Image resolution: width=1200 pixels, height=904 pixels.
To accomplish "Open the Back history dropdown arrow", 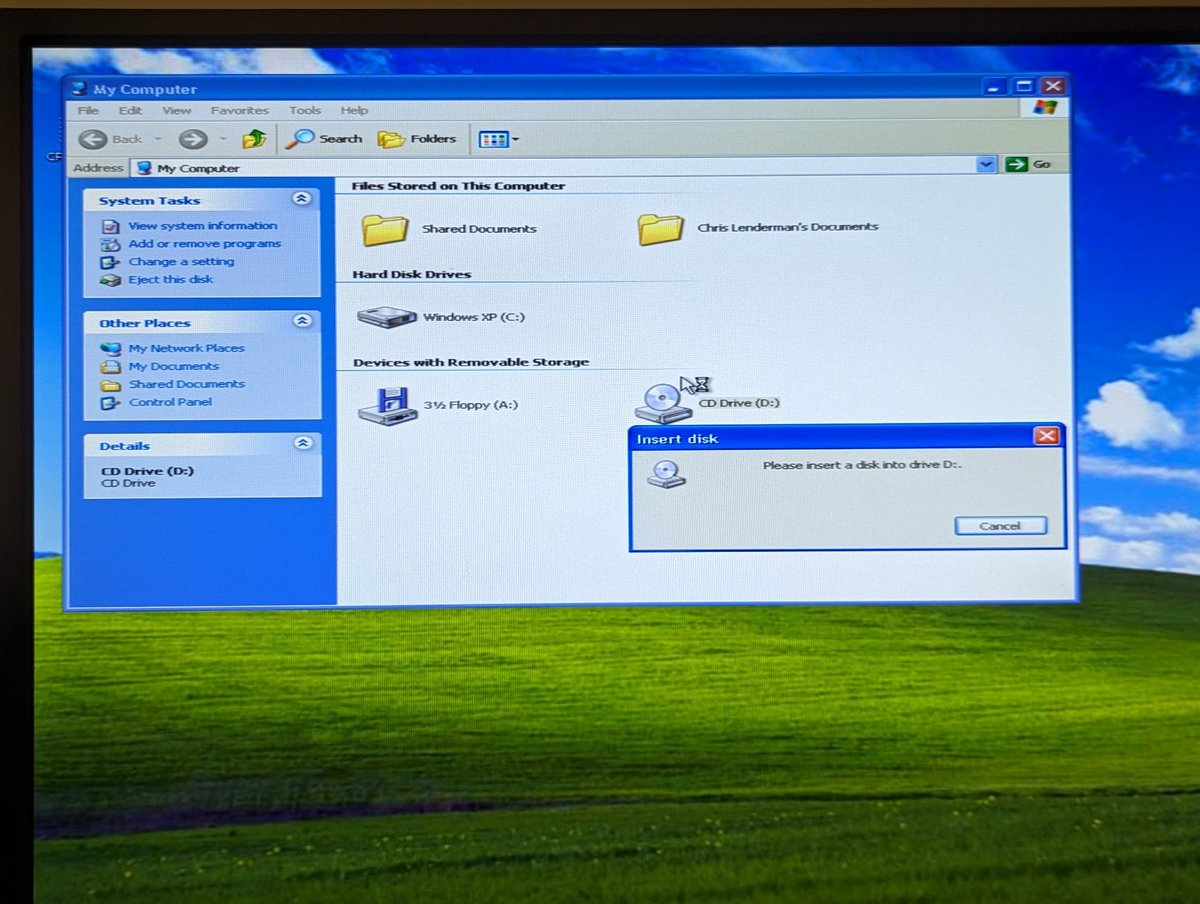I will click(158, 139).
